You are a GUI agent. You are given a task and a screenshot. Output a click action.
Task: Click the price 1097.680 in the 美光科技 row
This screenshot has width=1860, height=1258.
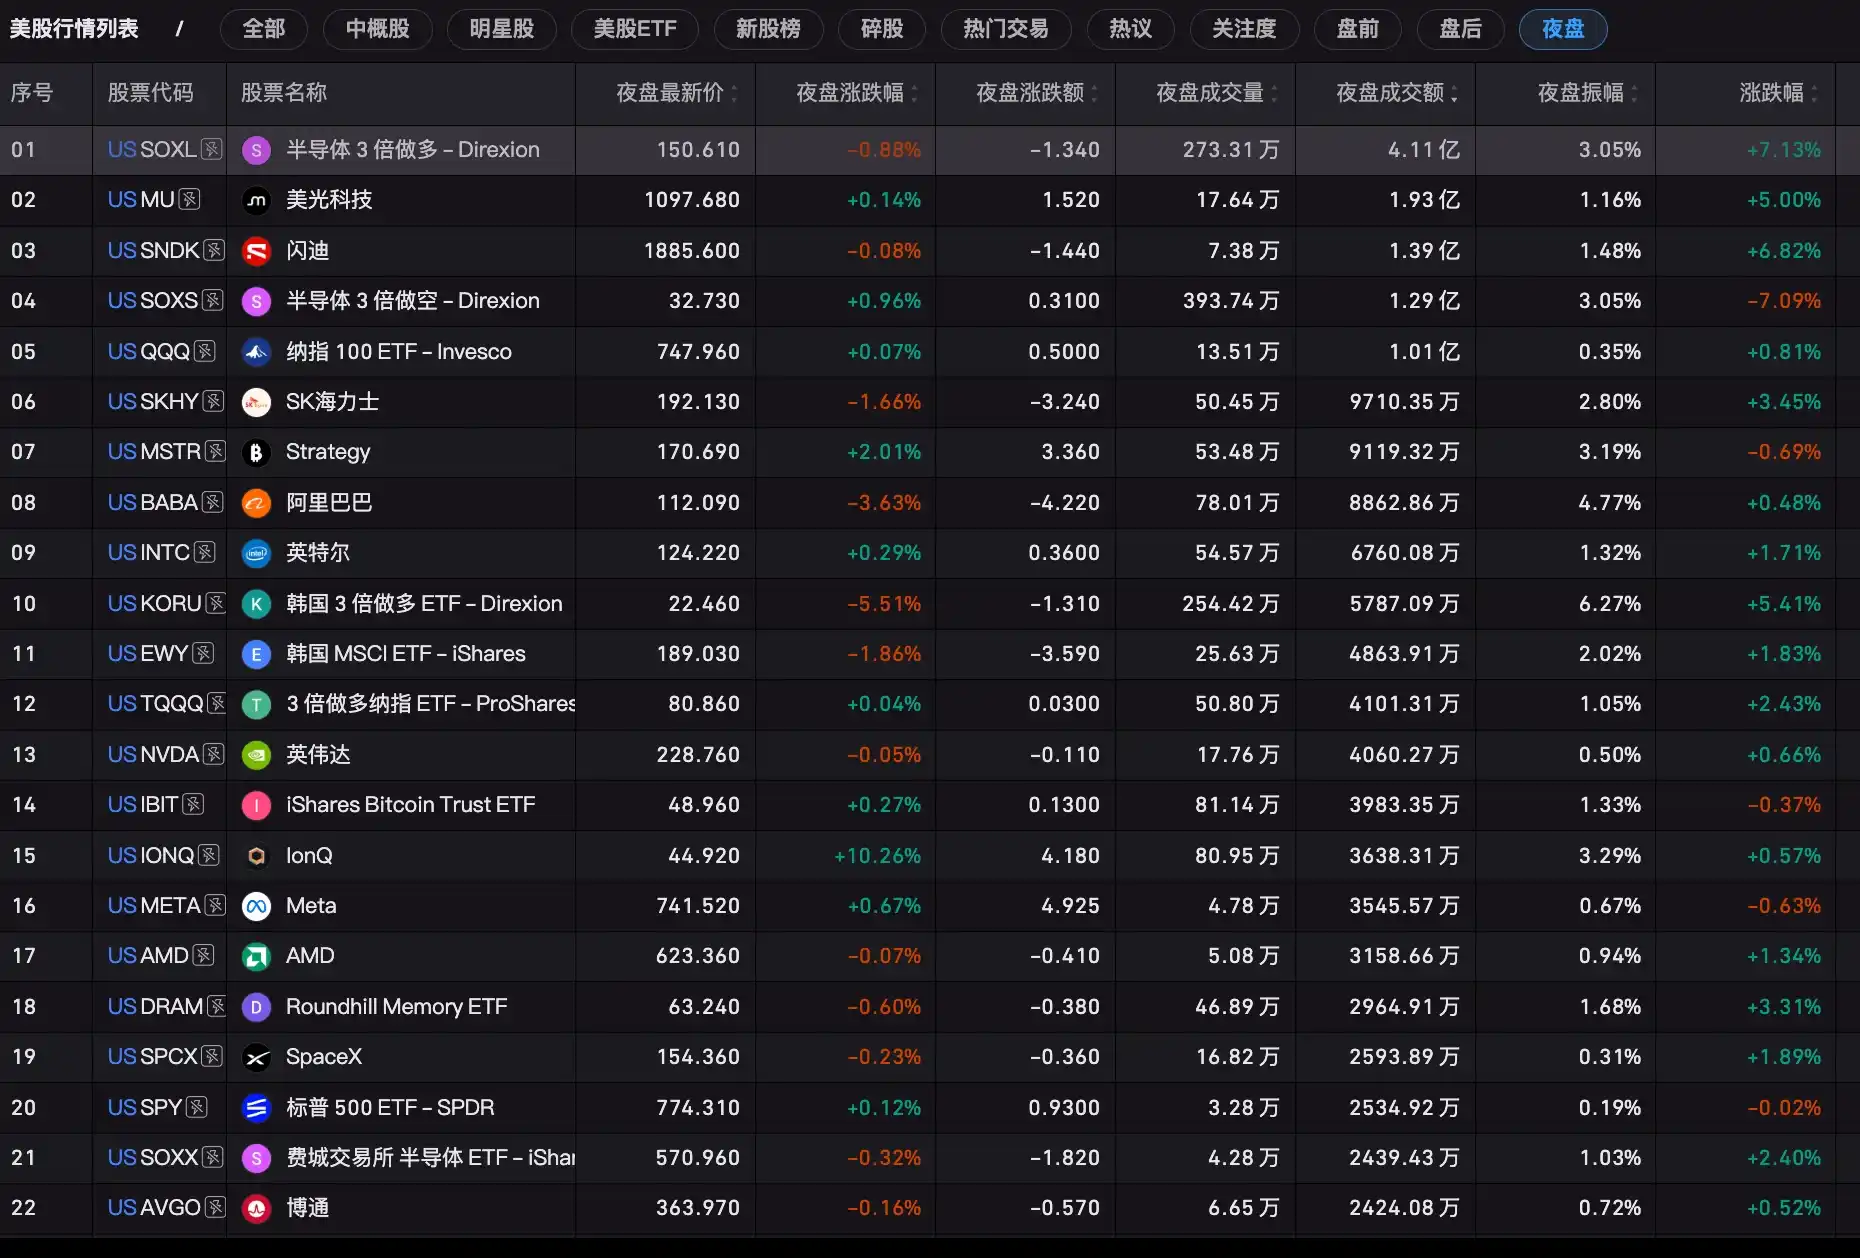(692, 200)
